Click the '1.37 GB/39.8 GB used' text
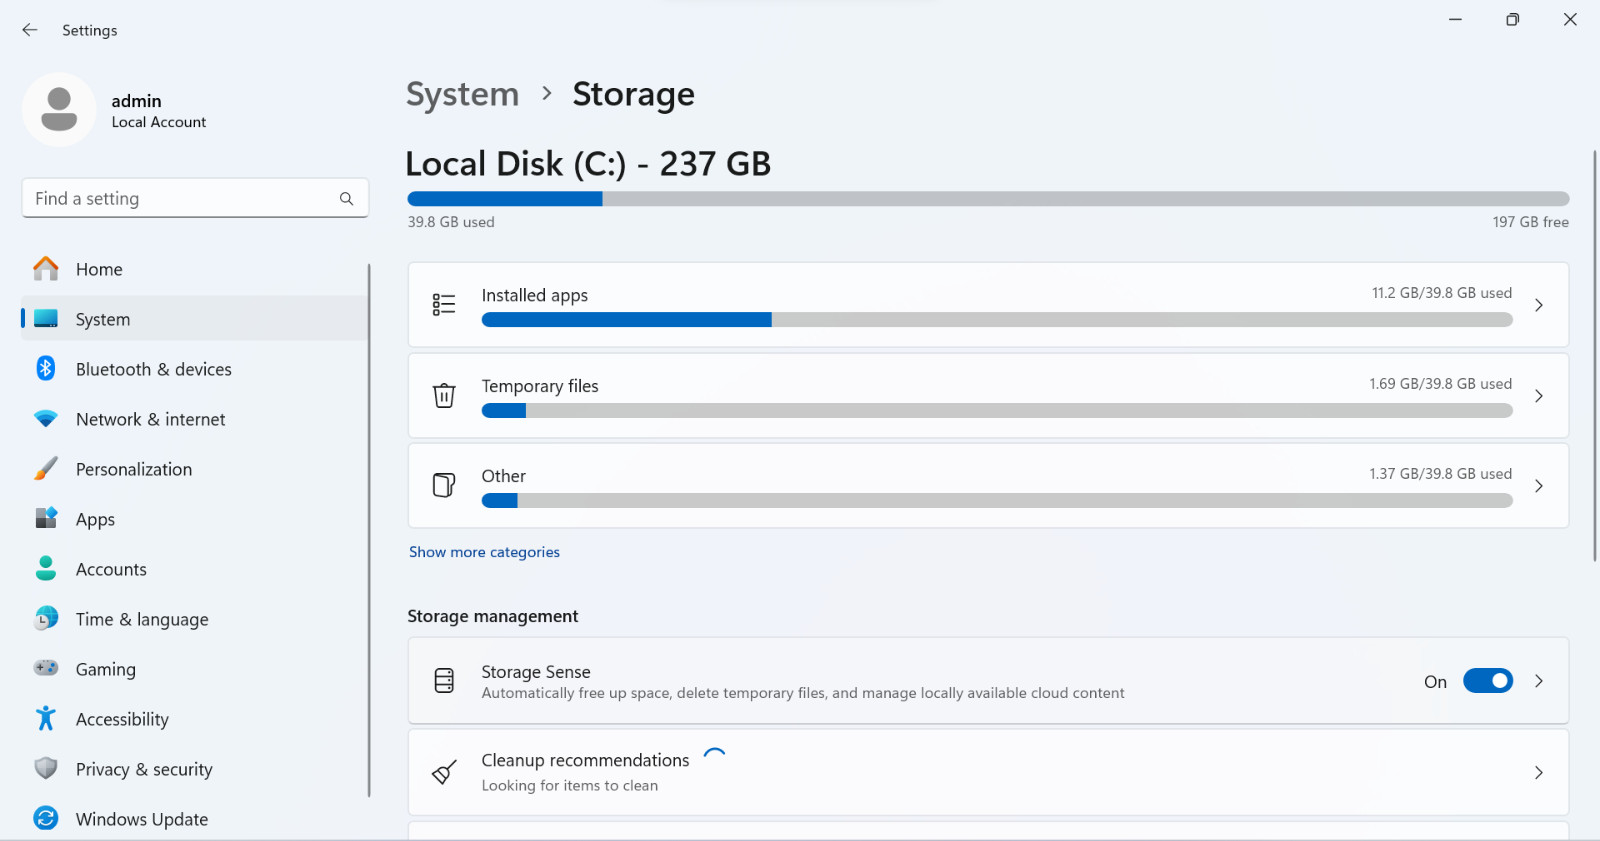The height and width of the screenshot is (841, 1600). [1440, 474]
